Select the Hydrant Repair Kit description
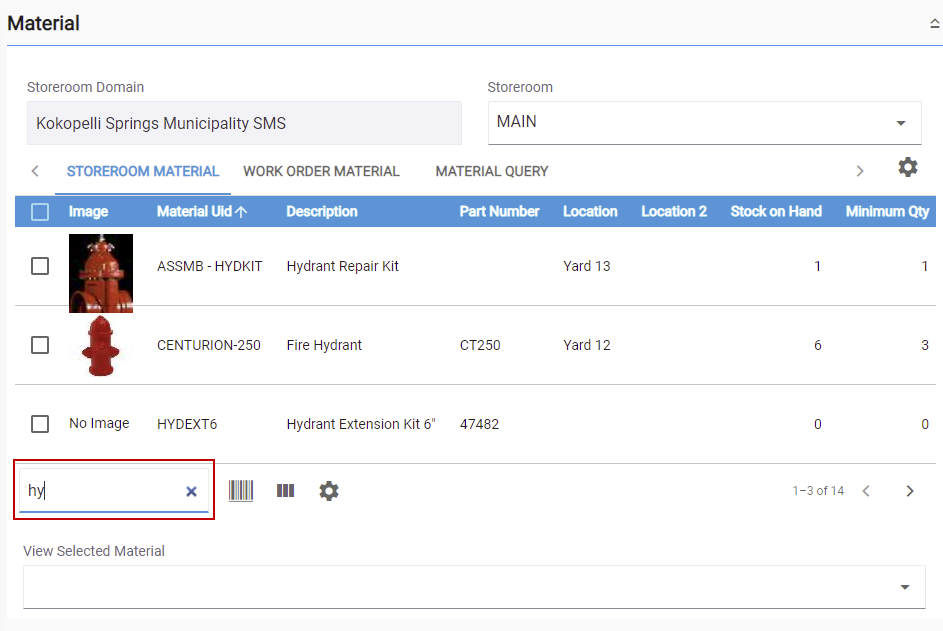This screenshot has height=631, width=943. (x=342, y=266)
